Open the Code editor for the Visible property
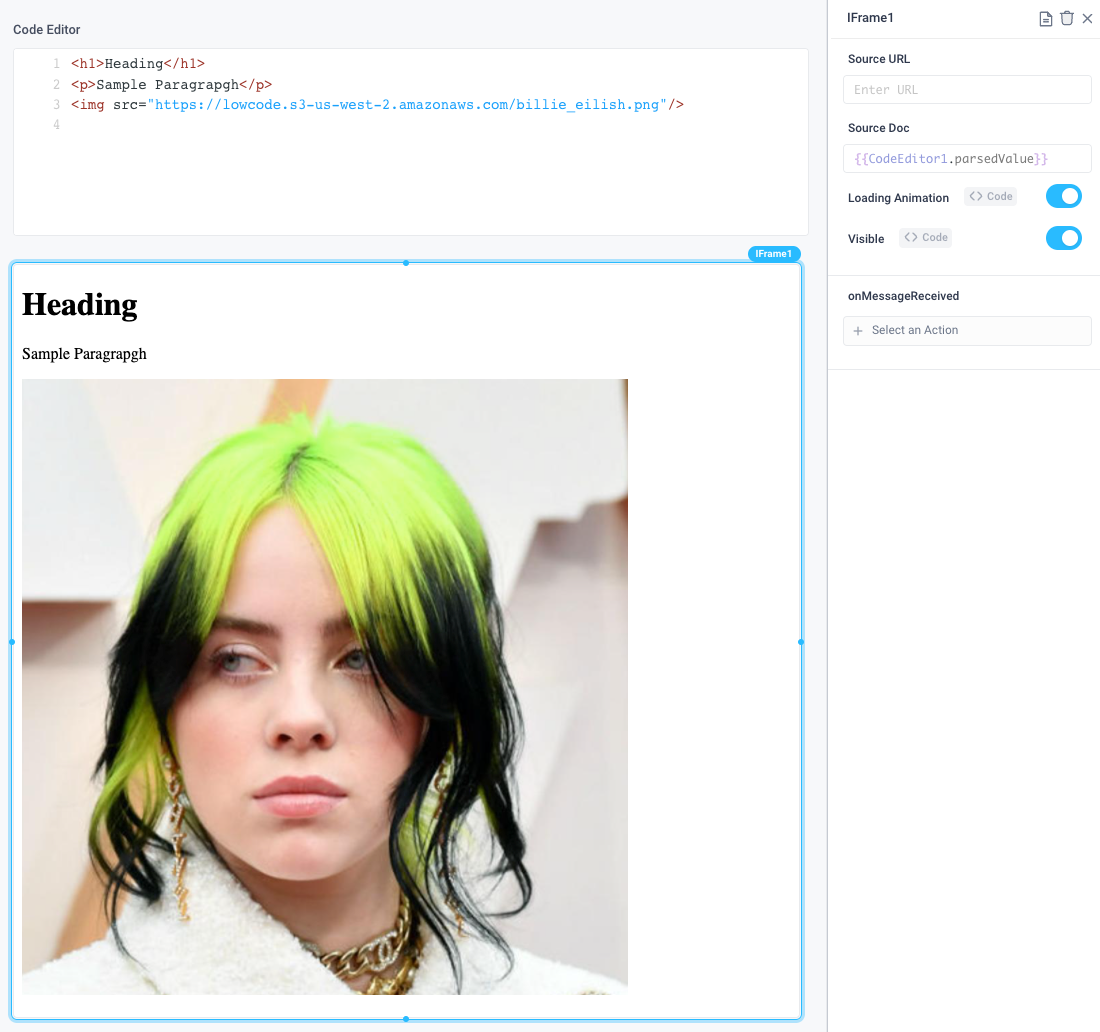1100x1032 pixels. [x=925, y=237]
